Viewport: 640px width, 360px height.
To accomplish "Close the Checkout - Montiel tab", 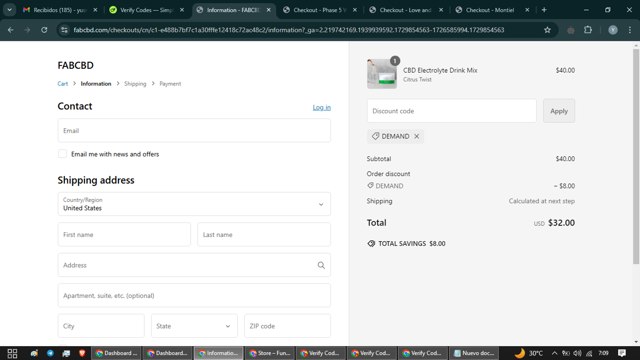I will [527, 10].
